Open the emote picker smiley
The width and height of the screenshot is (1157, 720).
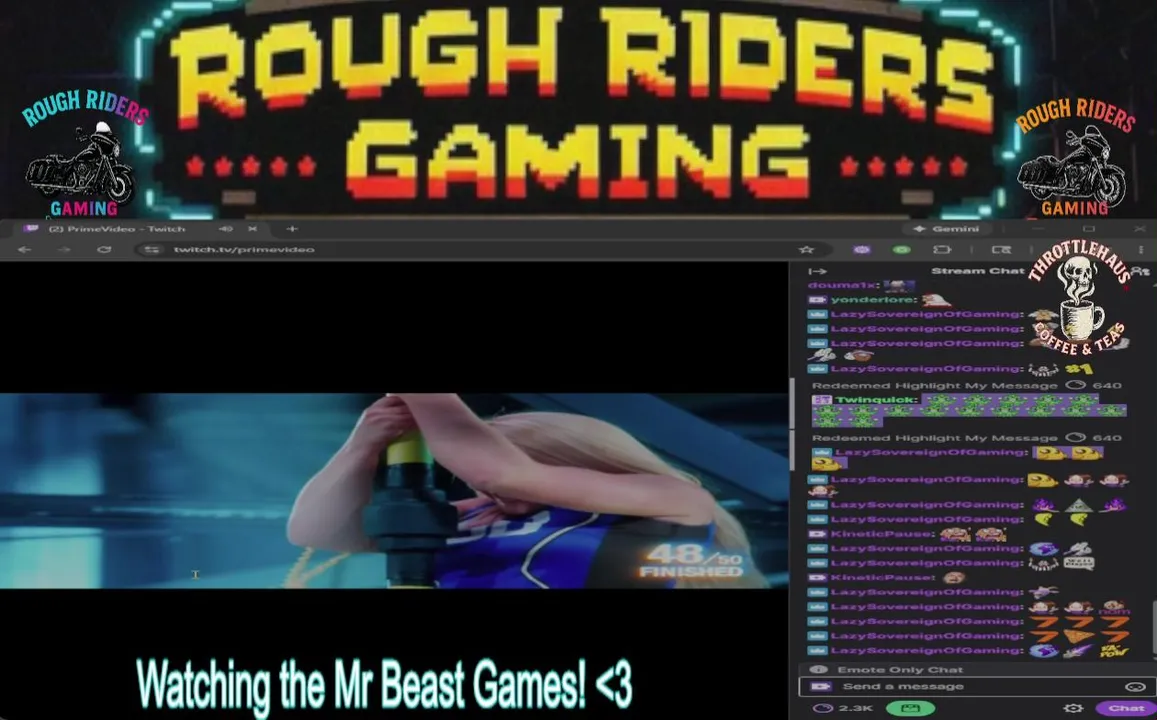[x=1135, y=686]
